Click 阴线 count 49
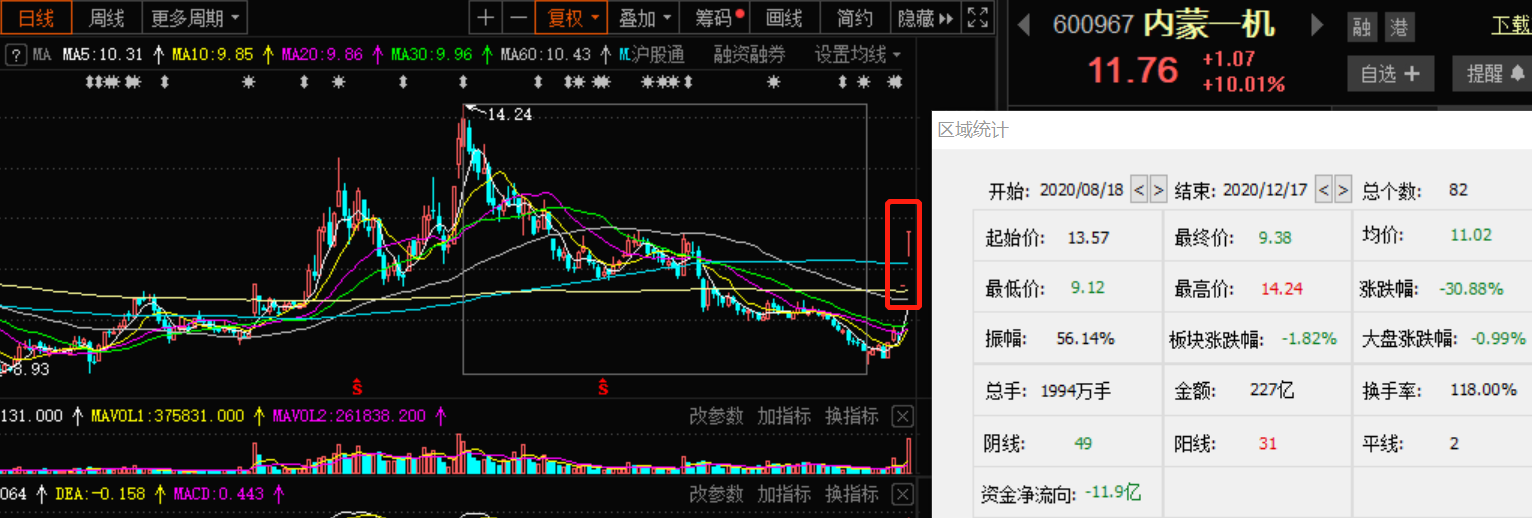This screenshot has width=1532, height=518. pos(1083,443)
